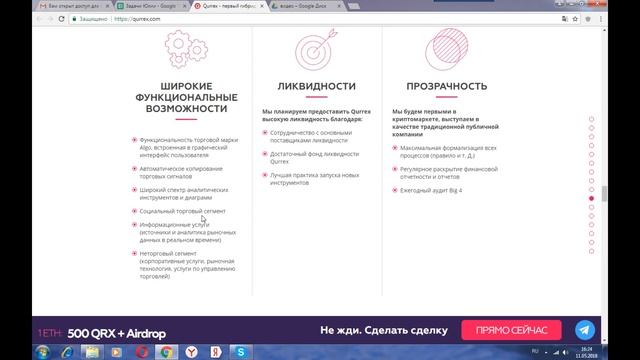Click the Не жди. Сделать сделку text

[x=384, y=330]
